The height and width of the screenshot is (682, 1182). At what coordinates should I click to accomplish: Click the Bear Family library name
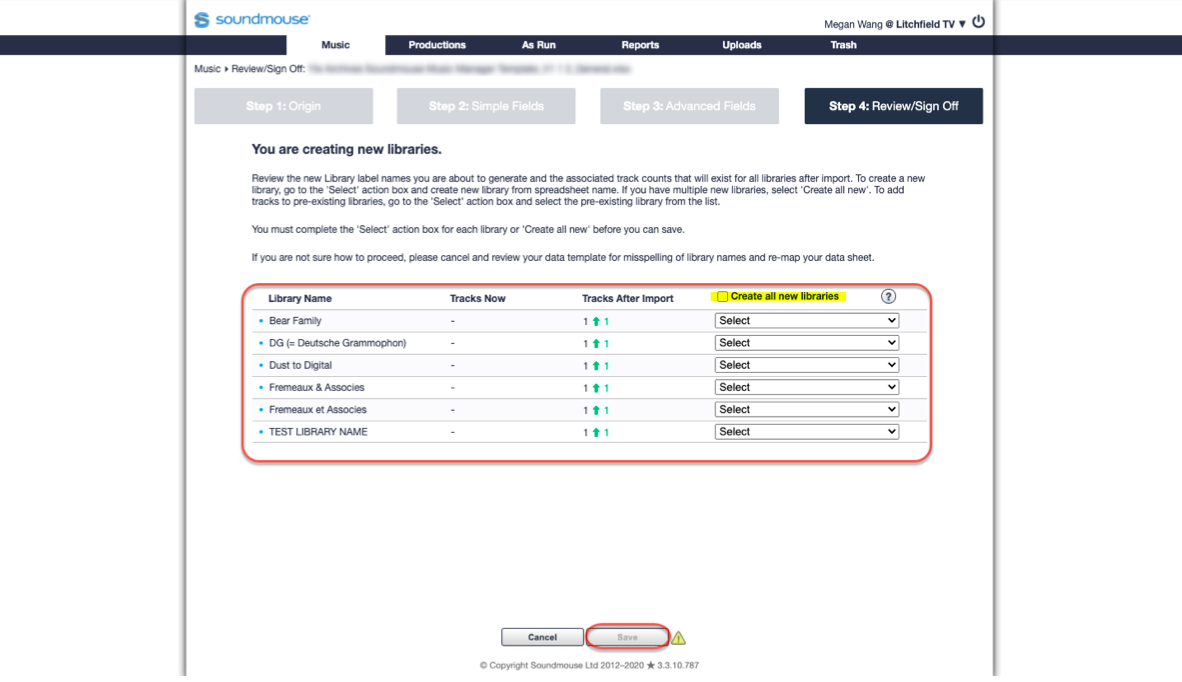coord(295,321)
